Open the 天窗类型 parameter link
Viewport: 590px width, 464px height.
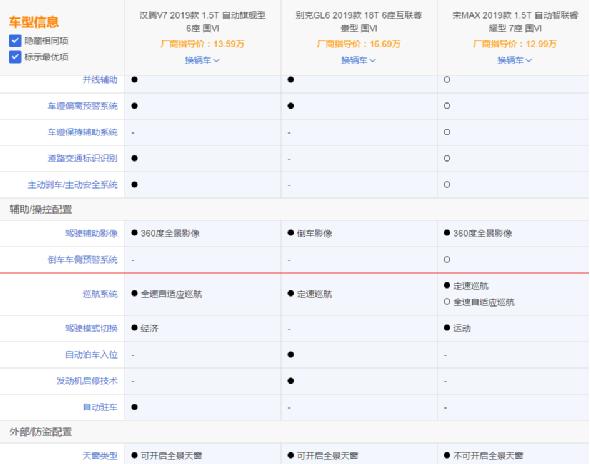point(100,456)
